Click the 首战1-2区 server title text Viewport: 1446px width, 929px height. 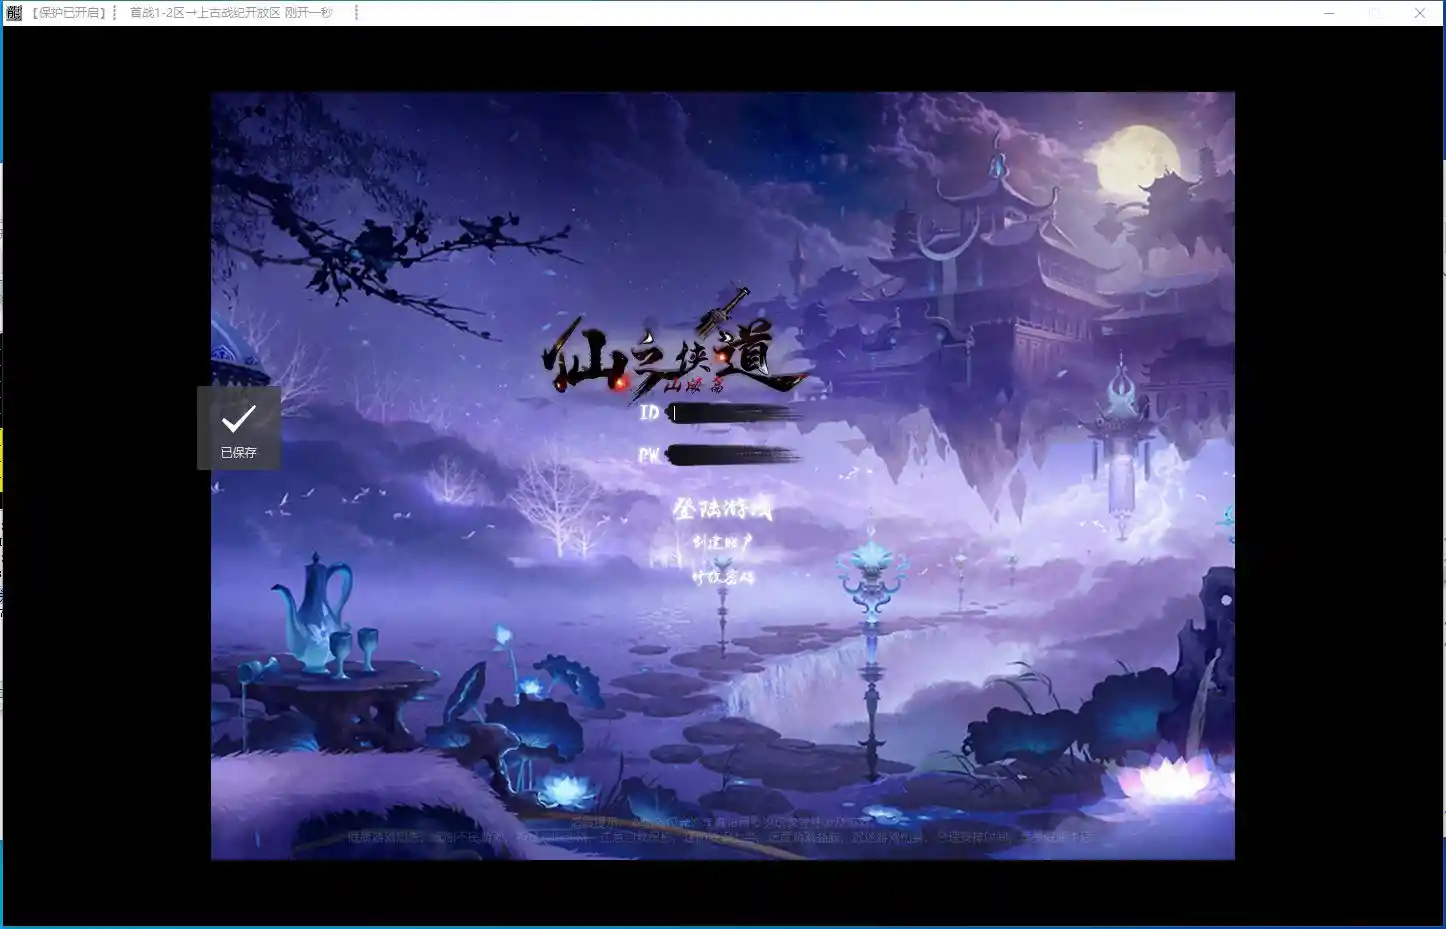(232, 13)
